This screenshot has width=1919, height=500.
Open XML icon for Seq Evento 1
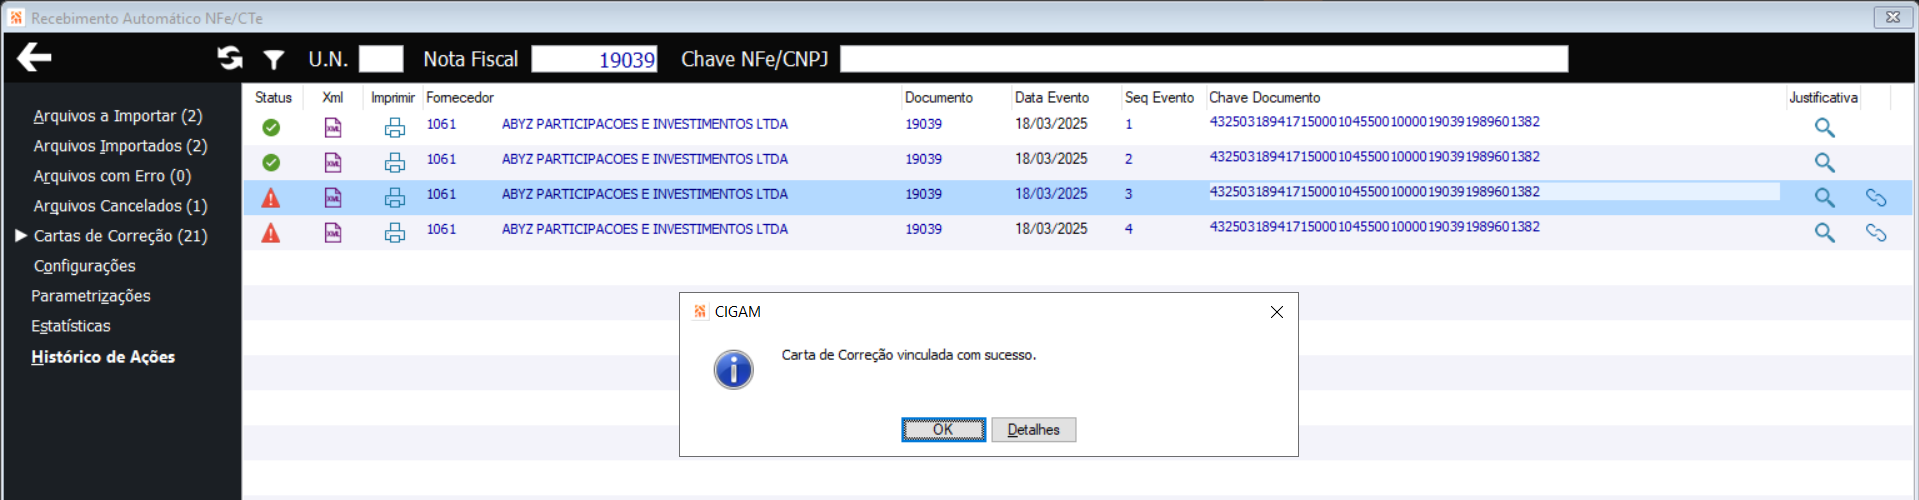(333, 127)
